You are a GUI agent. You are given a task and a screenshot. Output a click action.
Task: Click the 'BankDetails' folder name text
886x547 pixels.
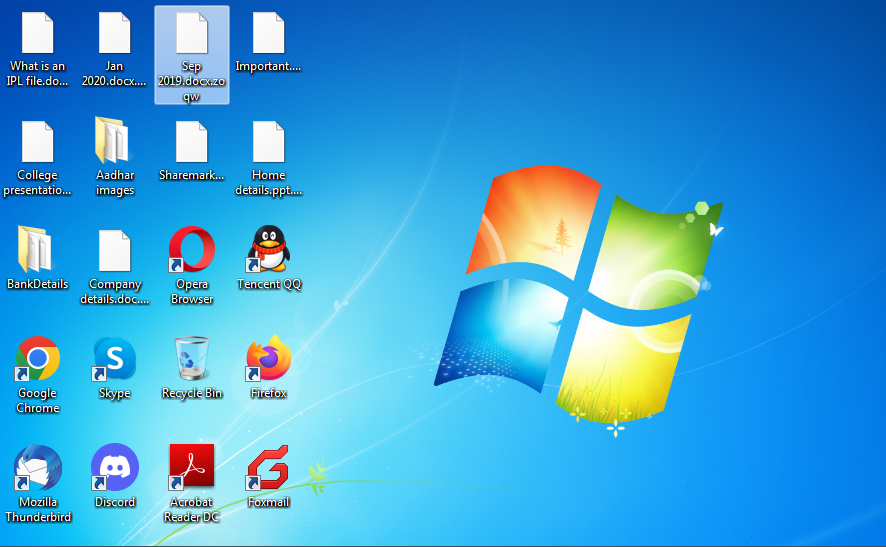pyautogui.click(x=37, y=284)
